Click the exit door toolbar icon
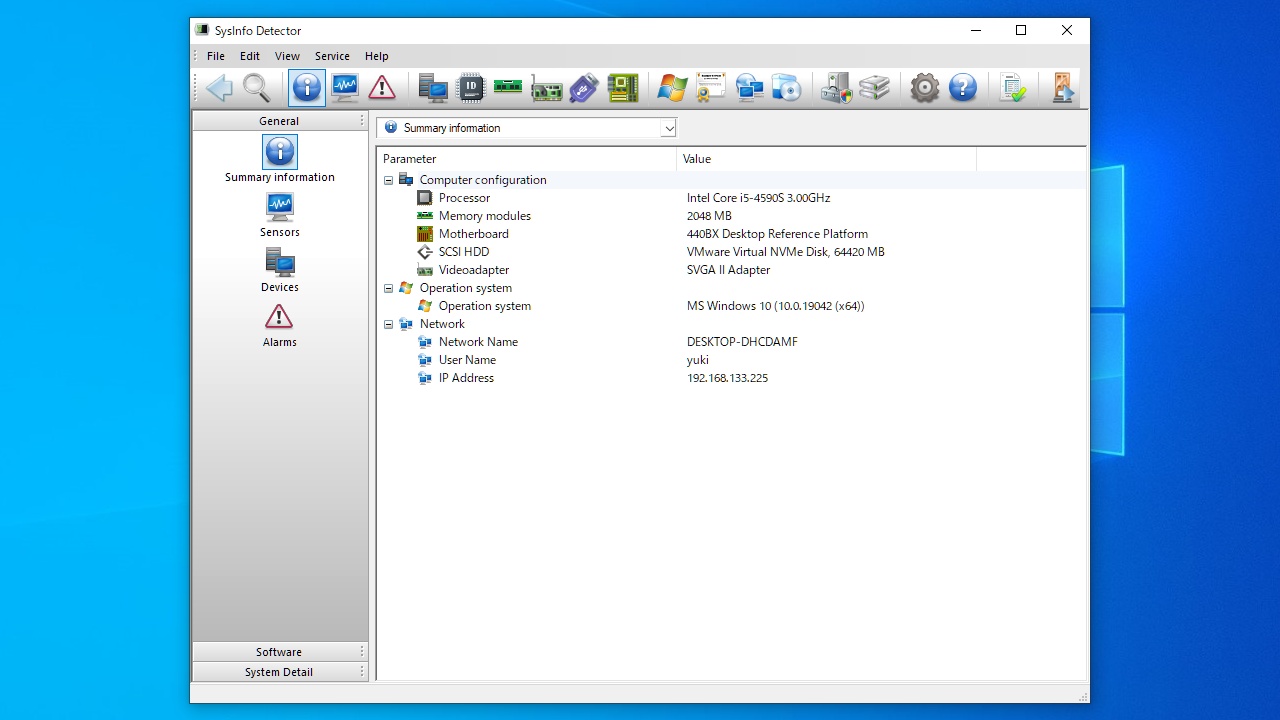 (1062, 88)
